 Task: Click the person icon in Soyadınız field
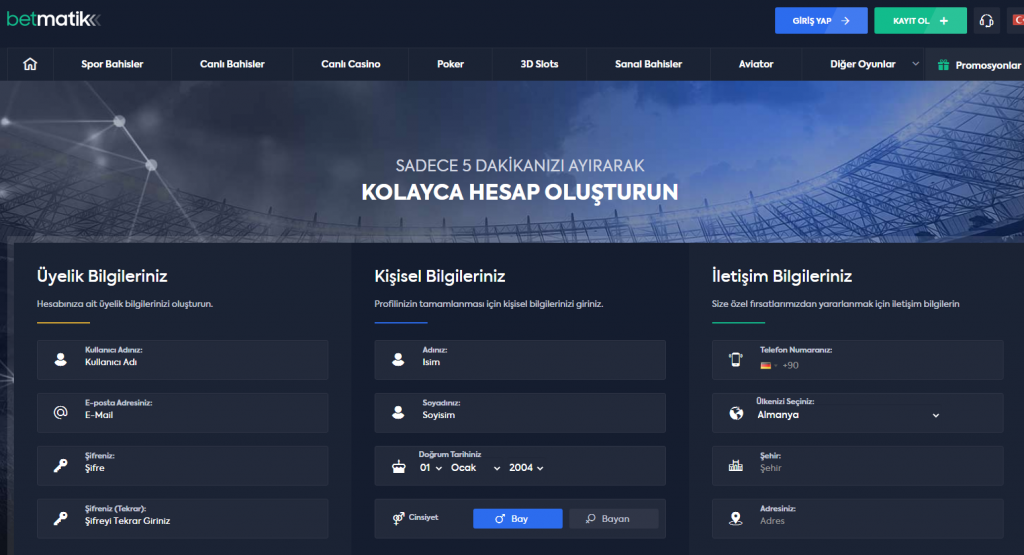click(398, 413)
